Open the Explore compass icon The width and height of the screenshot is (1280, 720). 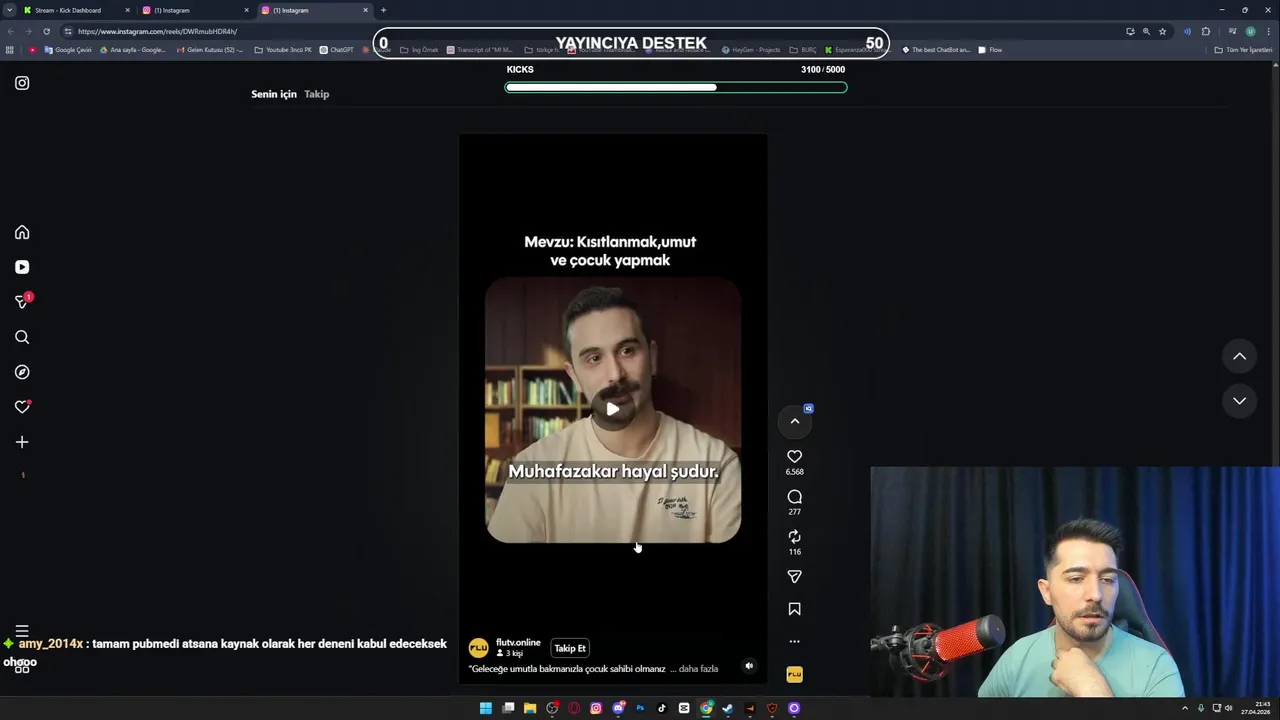pyautogui.click(x=22, y=372)
